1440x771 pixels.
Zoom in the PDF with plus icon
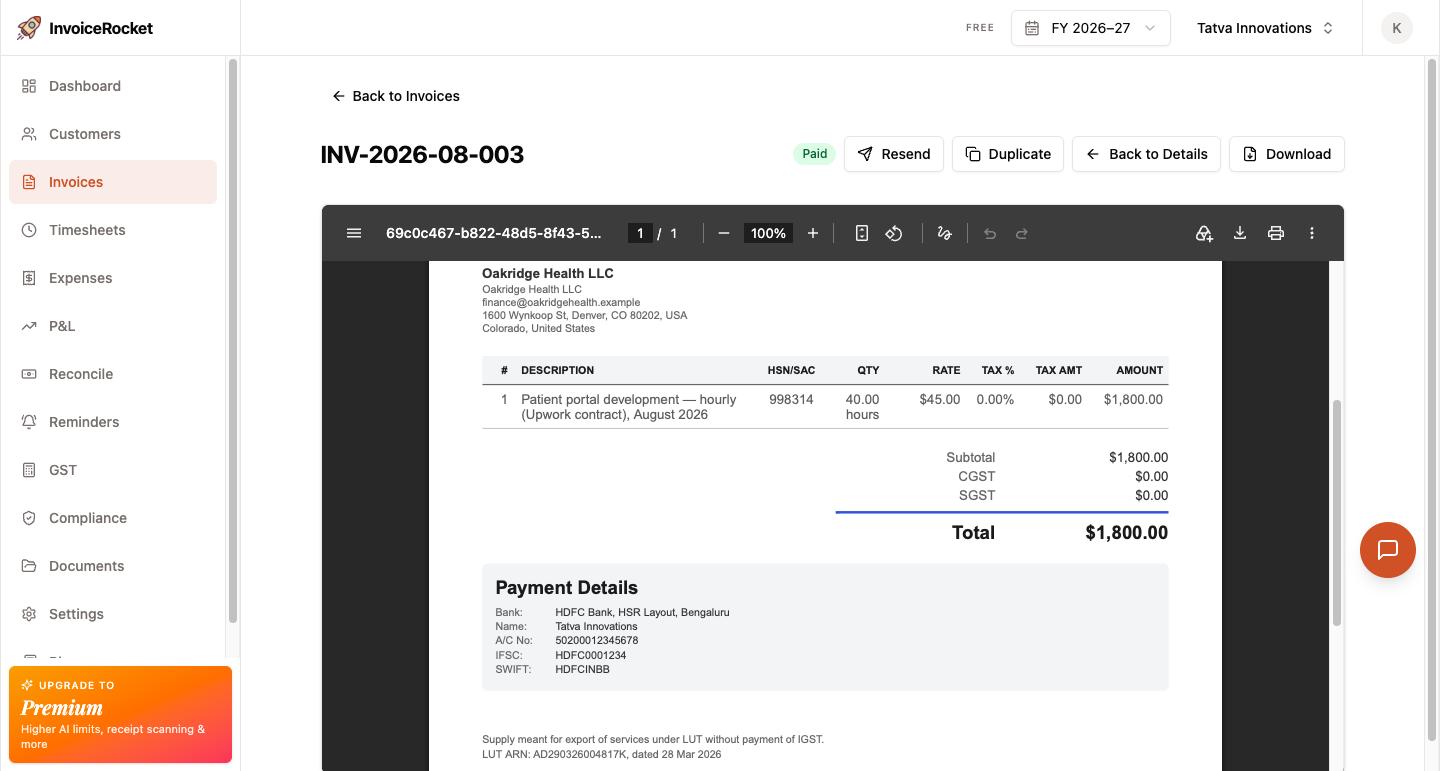813,233
